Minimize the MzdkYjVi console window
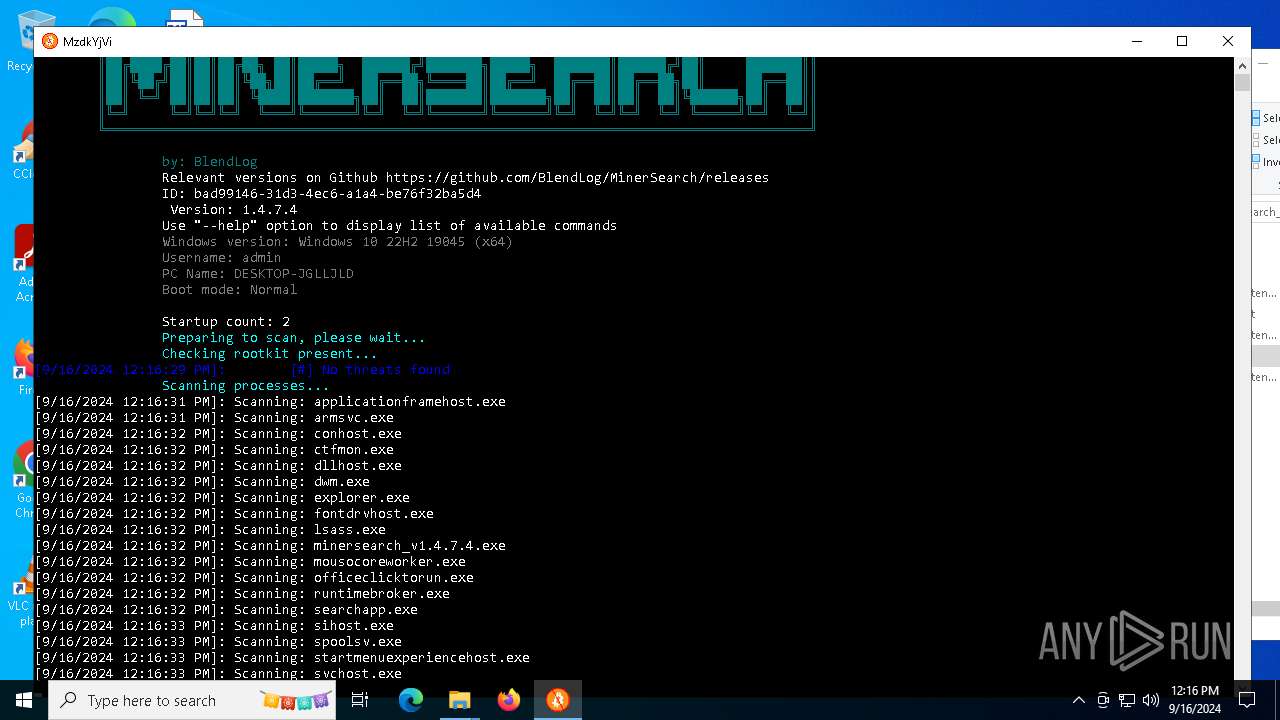1280x720 pixels. pyautogui.click(x=1137, y=41)
